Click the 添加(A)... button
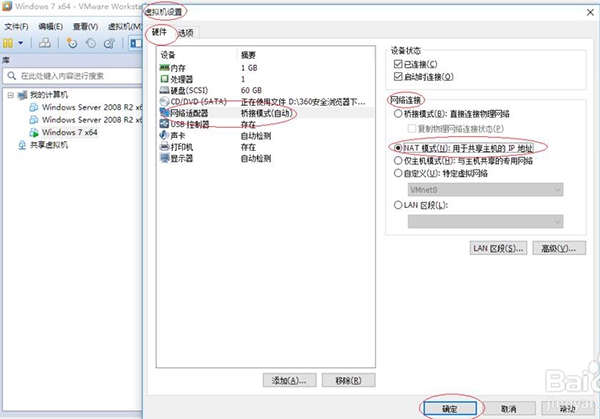Image resolution: width=600 pixels, height=419 pixels. (x=289, y=380)
